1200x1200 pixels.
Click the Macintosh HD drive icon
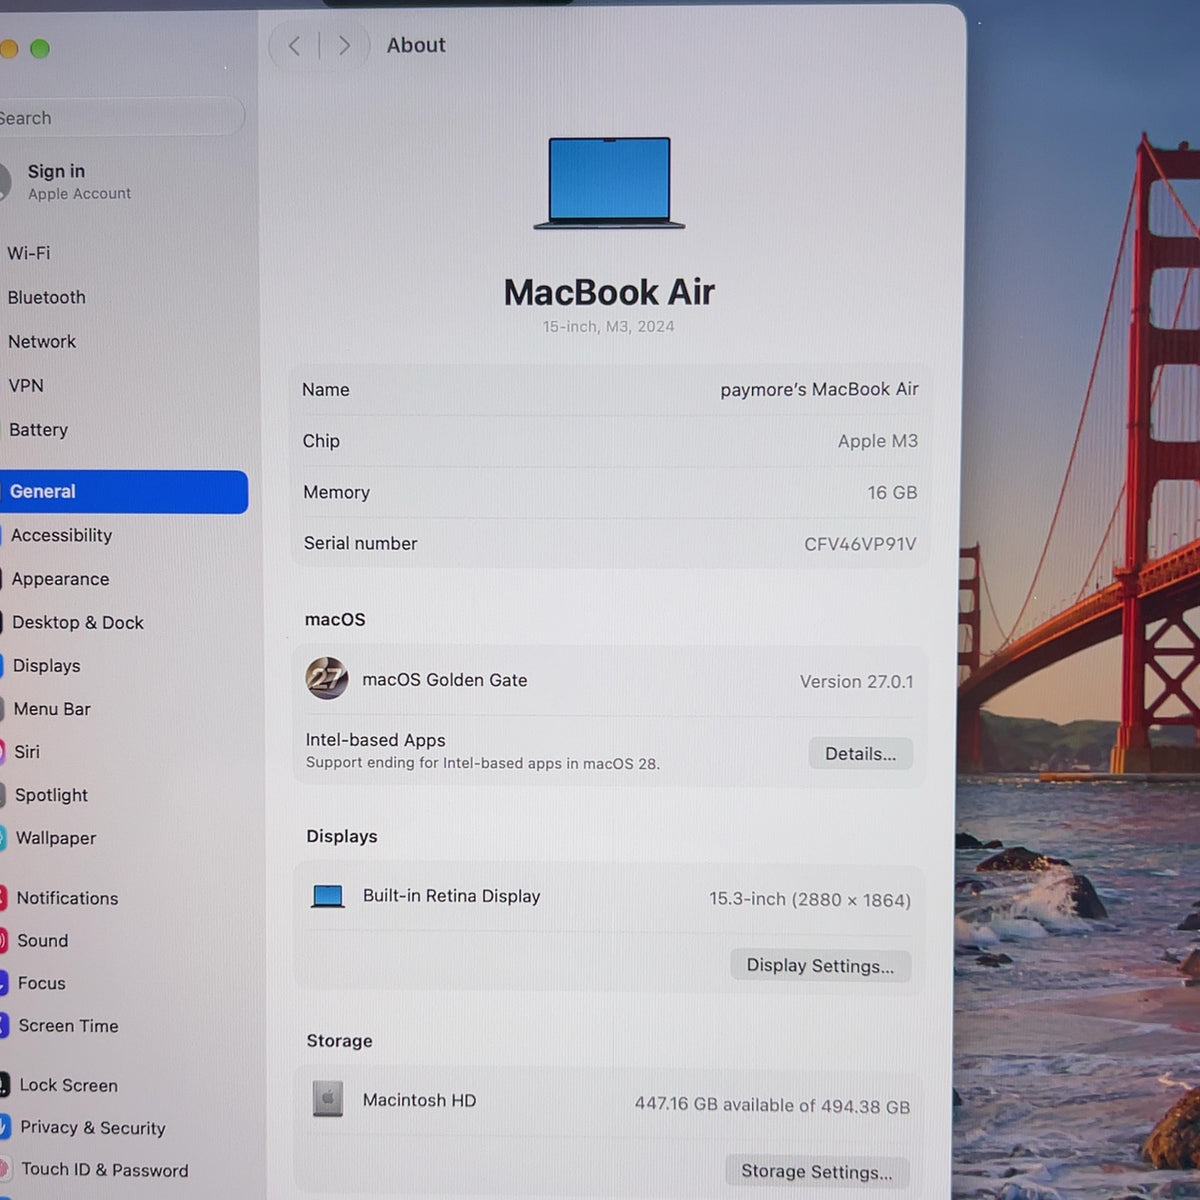(x=328, y=1099)
